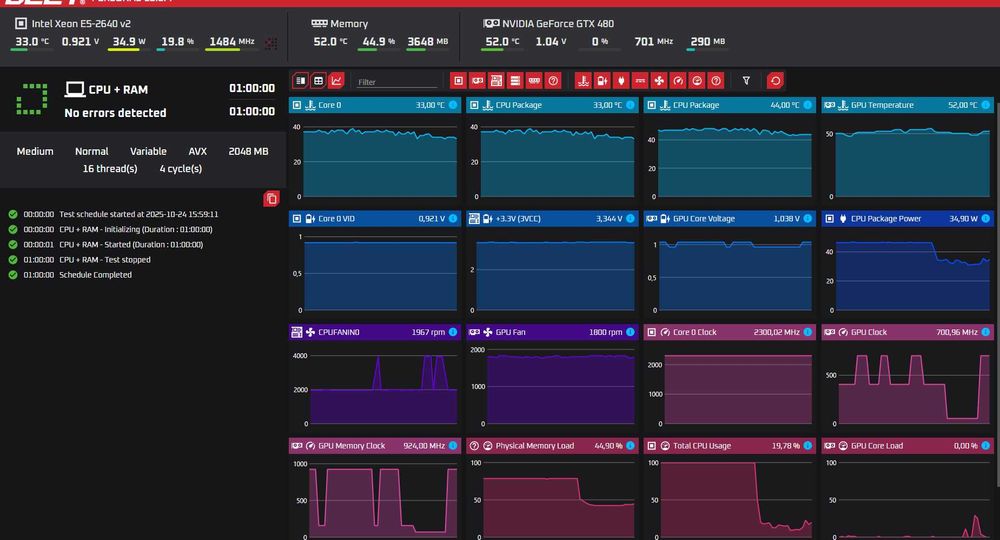The height and width of the screenshot is (540, 1000).
Task: Toggle the memory module hardware filter
Action: pos(534,81)
